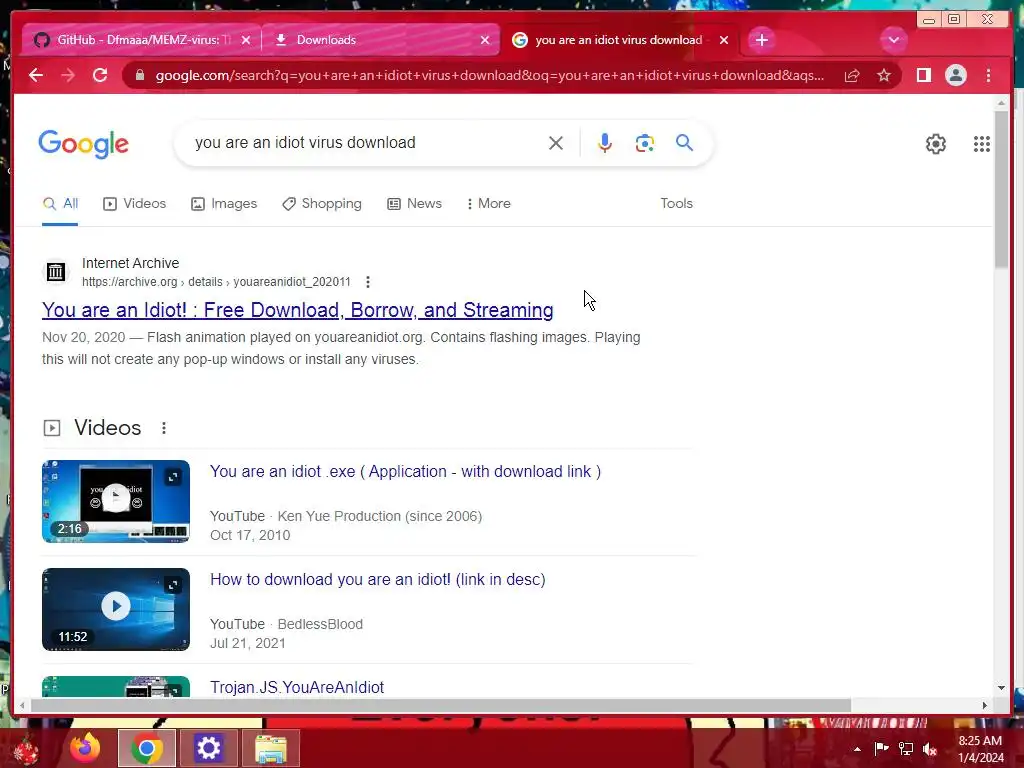Image resolution: width=1024 pixels, height=768 pixels.
Task: Click in the Google search box
Action: (366, 143)
